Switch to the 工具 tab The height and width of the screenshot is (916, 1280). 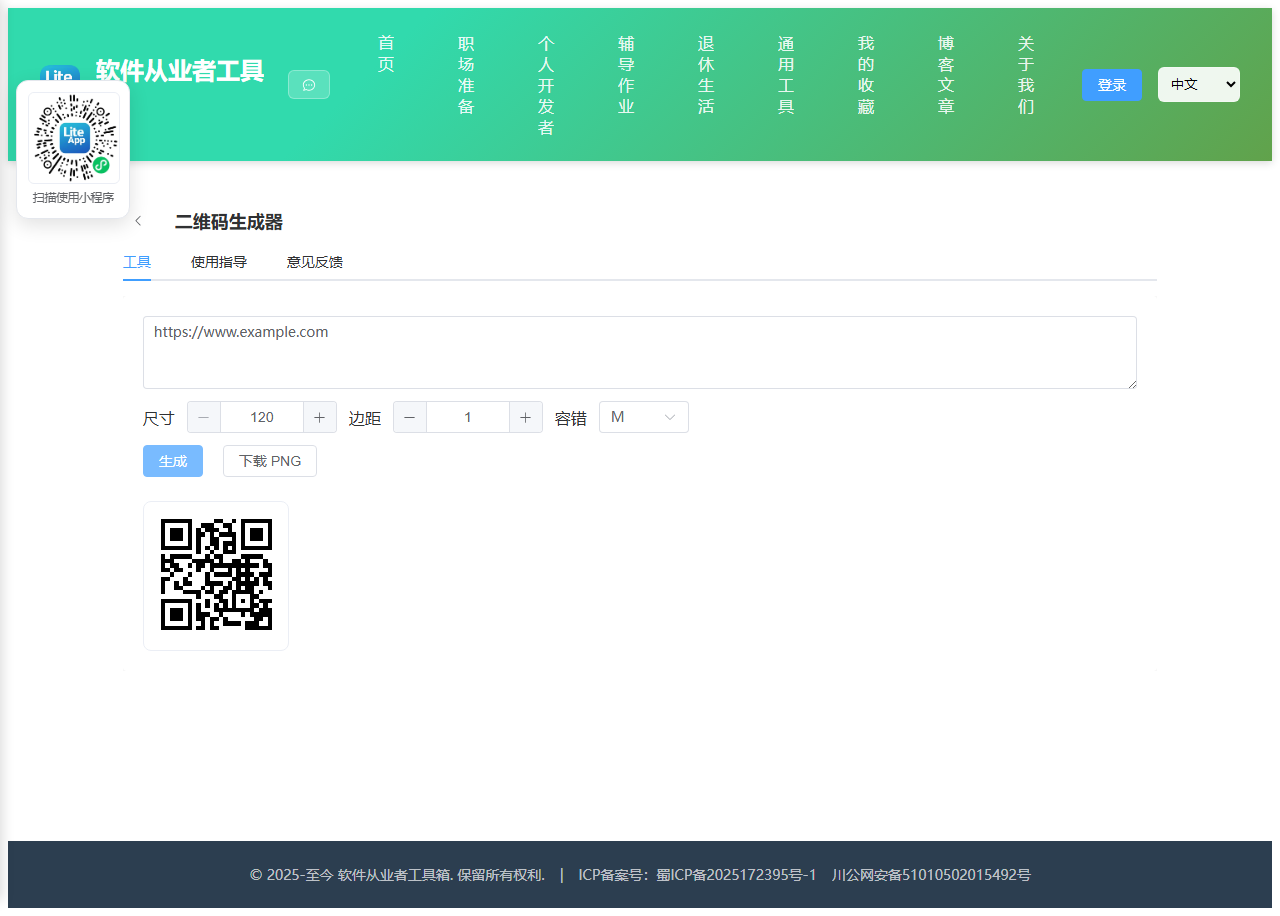(137, 262)
